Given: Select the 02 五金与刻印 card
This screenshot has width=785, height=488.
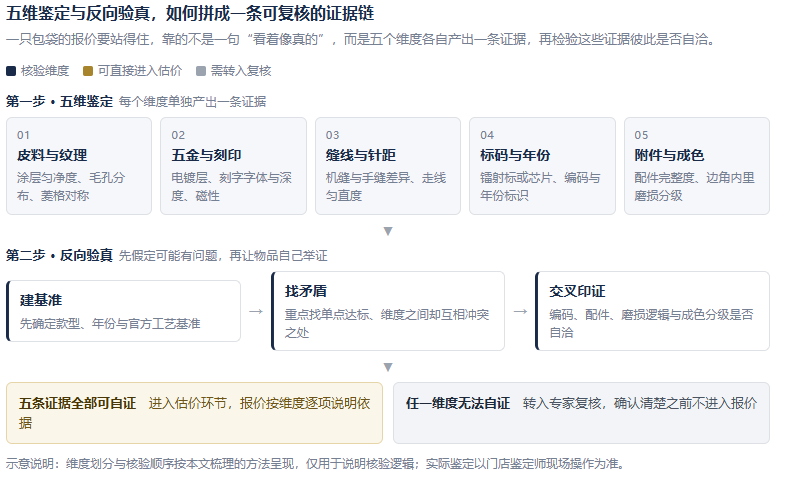Looking at the screenshot, I should pyautogui.click(x=233, y=166).
